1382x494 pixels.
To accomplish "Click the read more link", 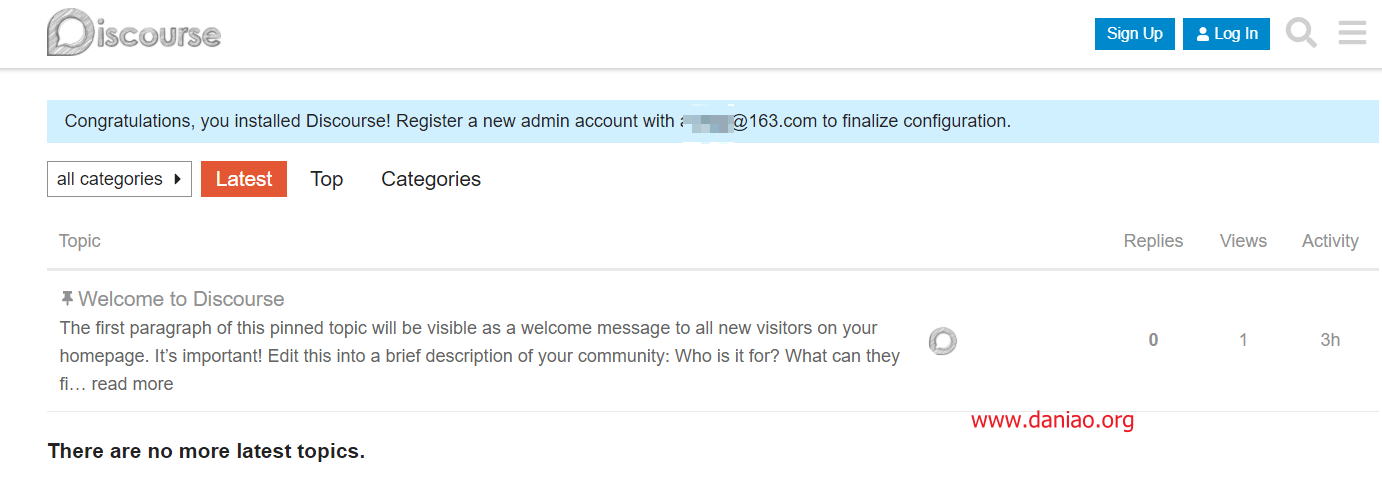I will click(132, 384).
